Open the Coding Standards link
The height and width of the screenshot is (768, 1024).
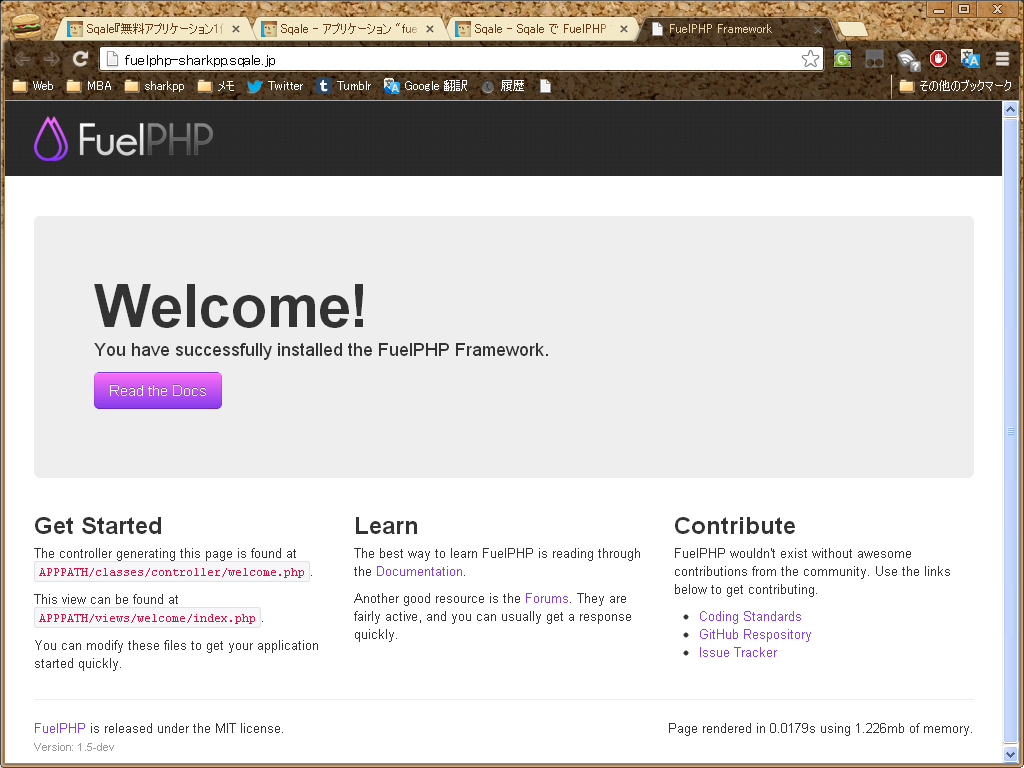point(750,616)
